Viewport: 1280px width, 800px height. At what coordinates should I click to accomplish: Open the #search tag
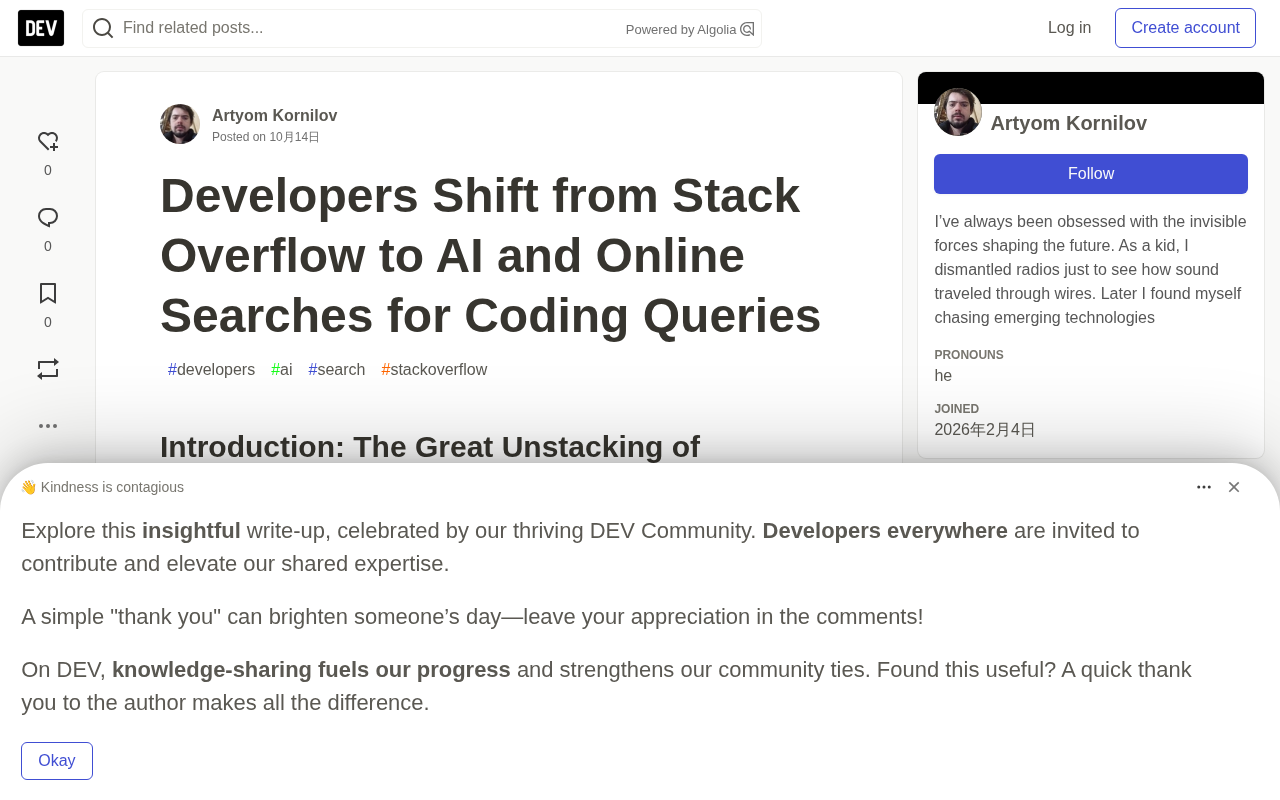pyautogui.click(x=337, y=370)
